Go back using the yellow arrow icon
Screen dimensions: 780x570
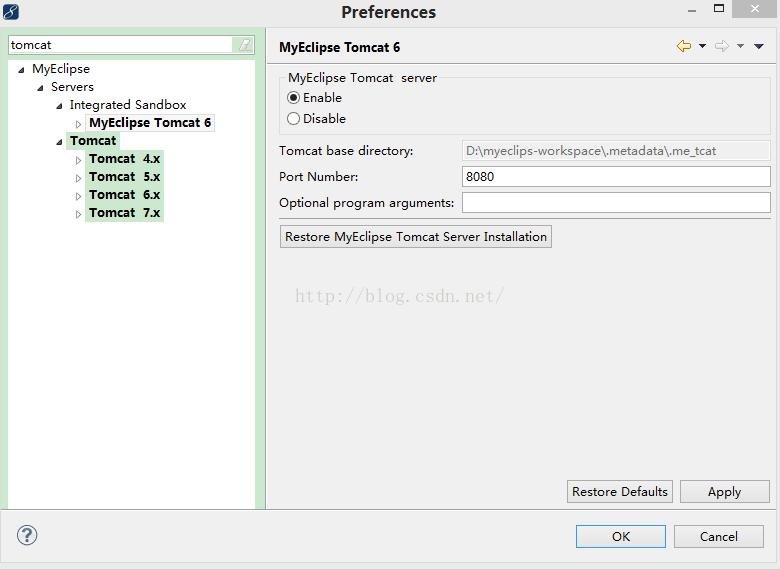[x=684, y=46]
